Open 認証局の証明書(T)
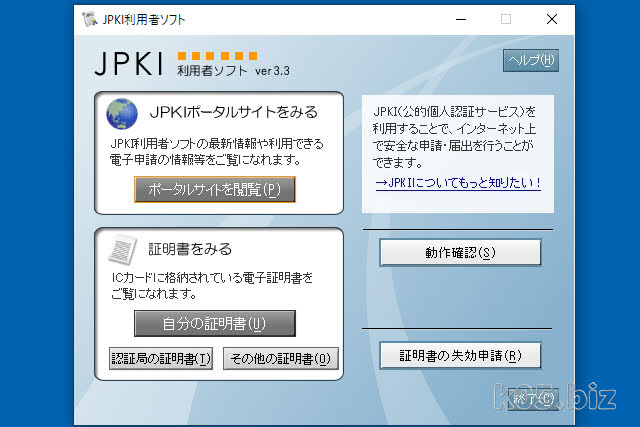 pyautogui.click(x=161, y=358)
